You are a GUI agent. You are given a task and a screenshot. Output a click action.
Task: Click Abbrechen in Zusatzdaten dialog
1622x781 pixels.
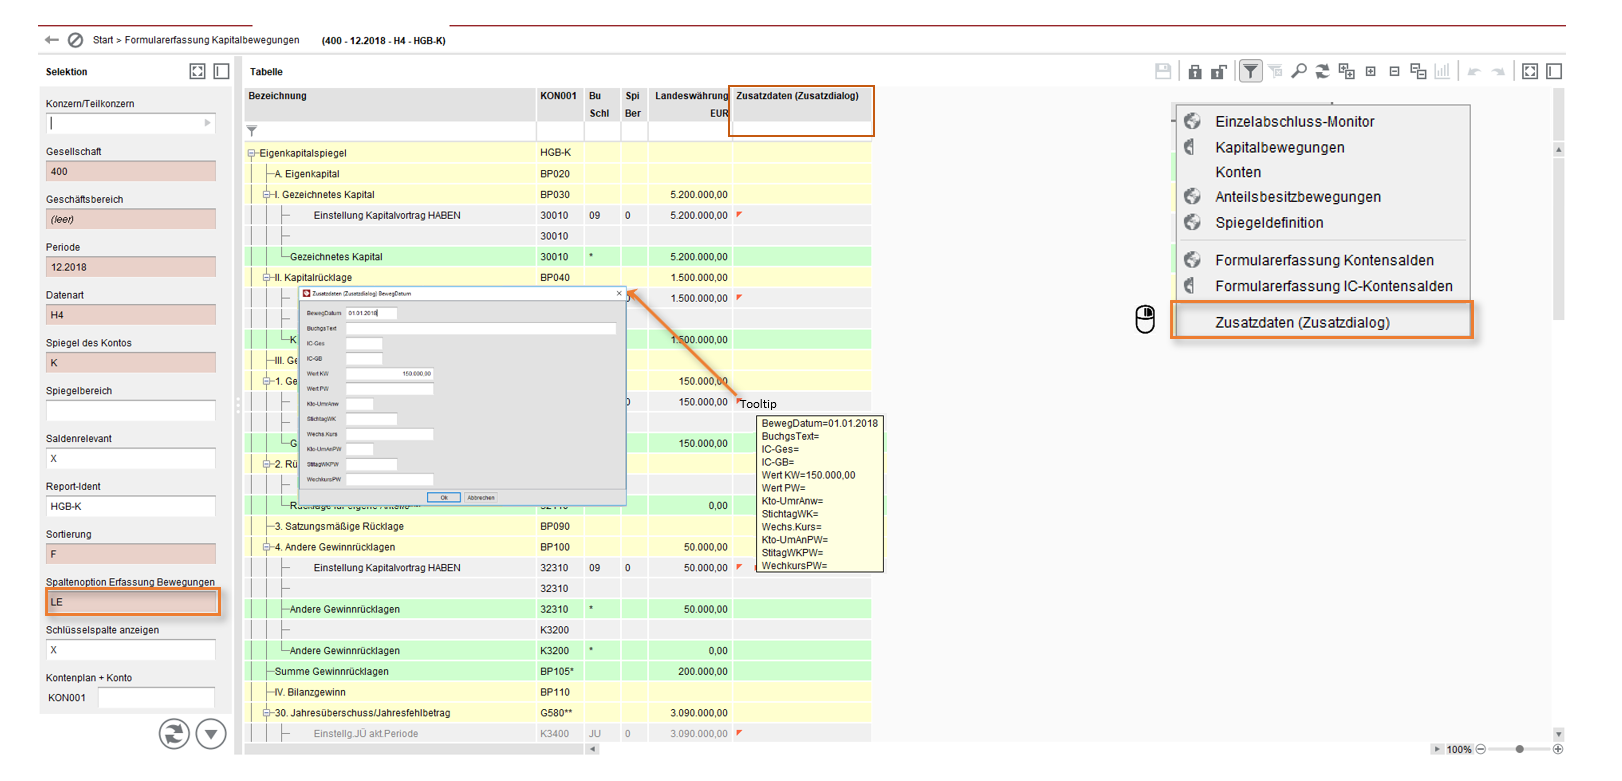click(x=481, y=497)
